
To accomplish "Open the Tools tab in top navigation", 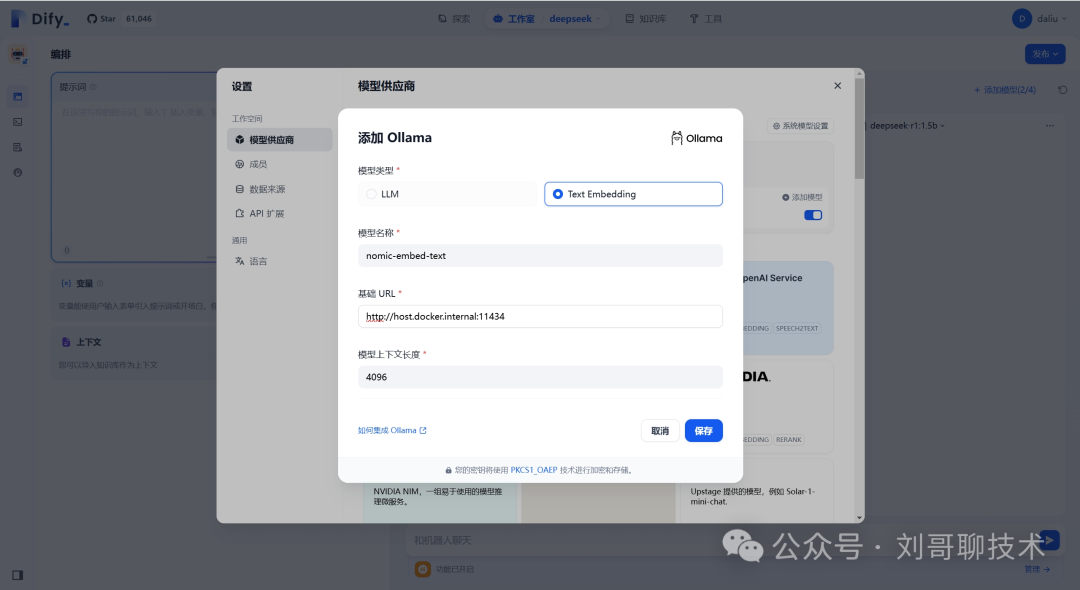I will [x=705, y=19].
